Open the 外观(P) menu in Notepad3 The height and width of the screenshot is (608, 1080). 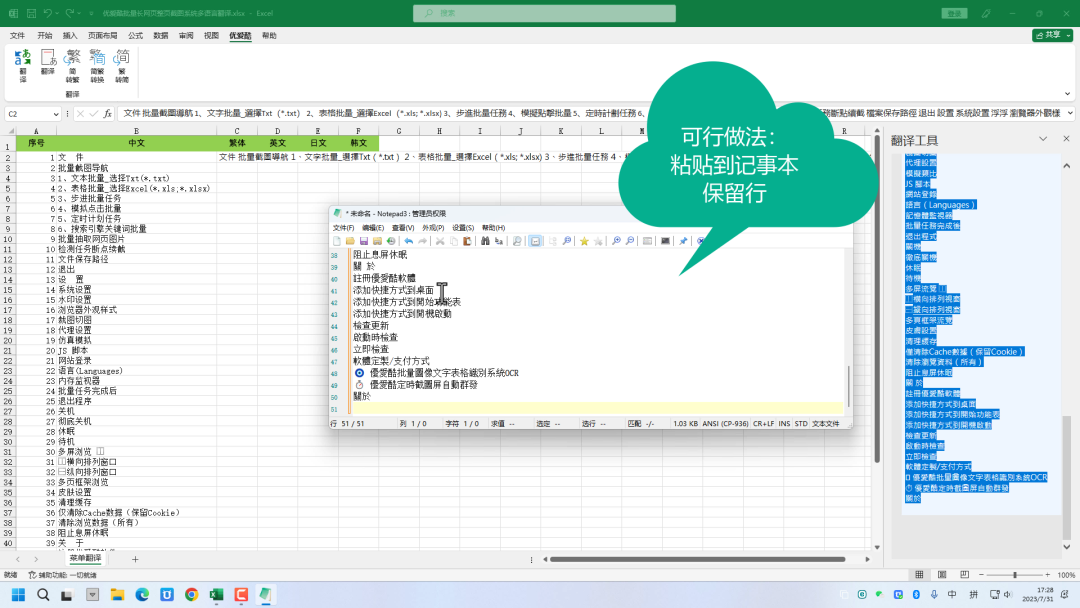(433, 228)
